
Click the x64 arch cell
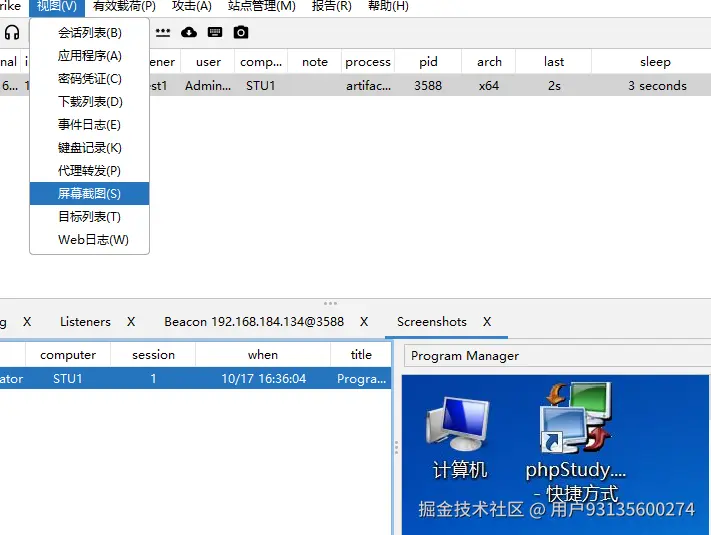tap(489, 85)
